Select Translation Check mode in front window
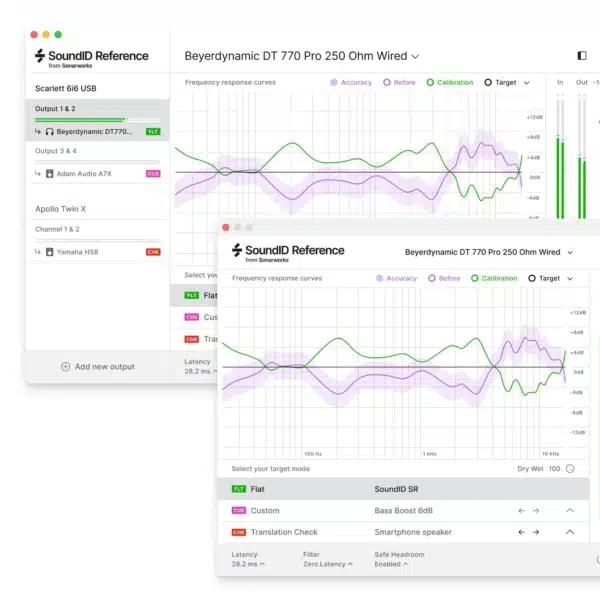 (403, 532)
